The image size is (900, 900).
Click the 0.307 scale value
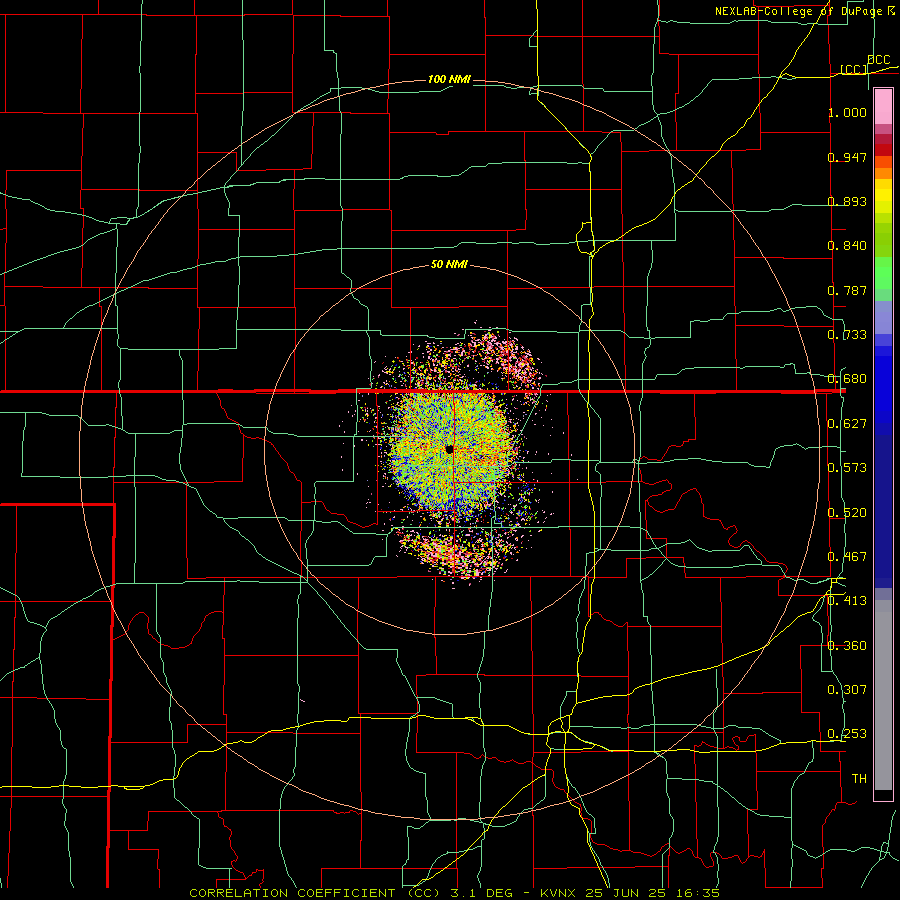pyautogui.click(x=847, y=690)
